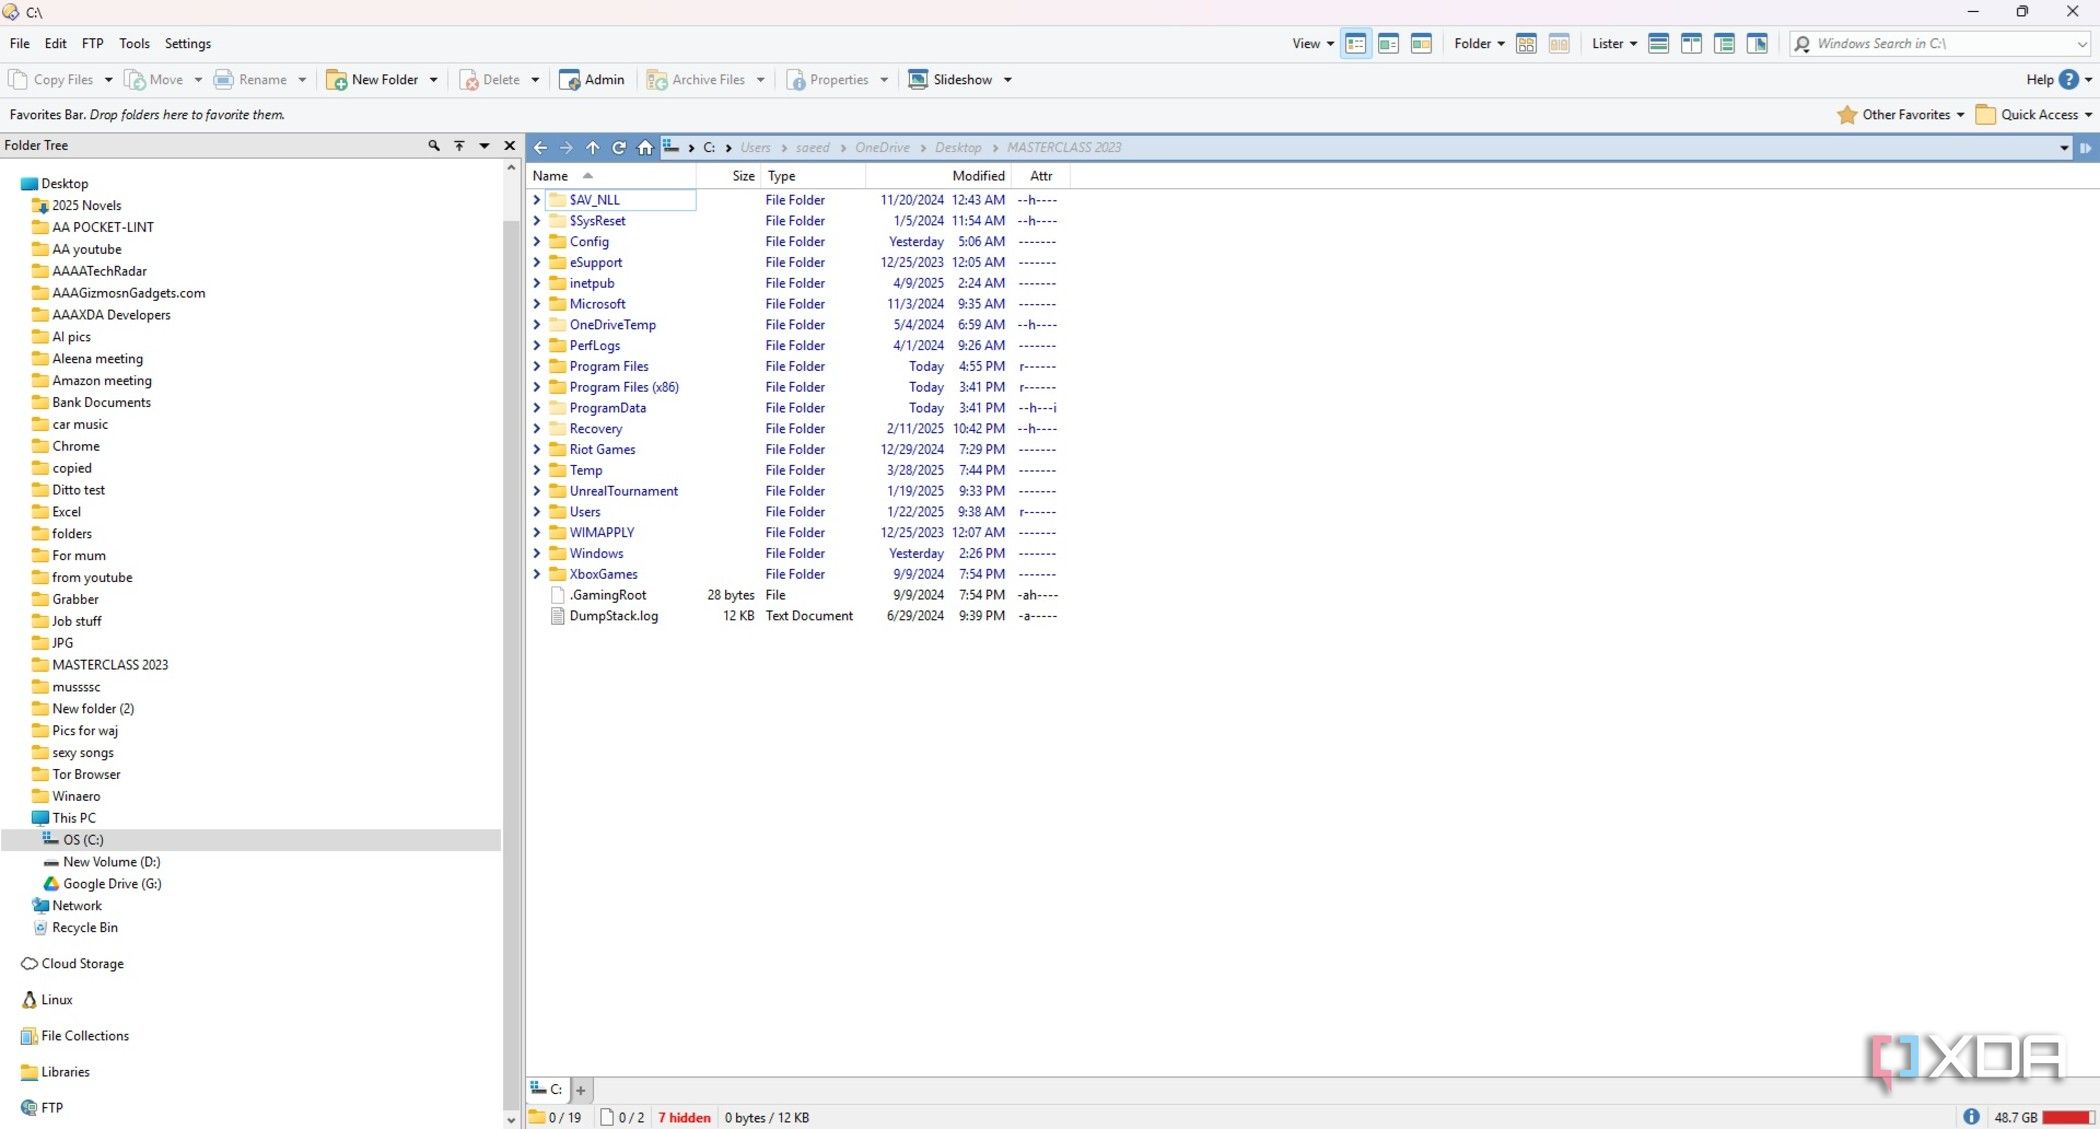Click the forward navigation arrow
The image size is (2100, 1129).
pyautogui.click(x=566, y=147)
